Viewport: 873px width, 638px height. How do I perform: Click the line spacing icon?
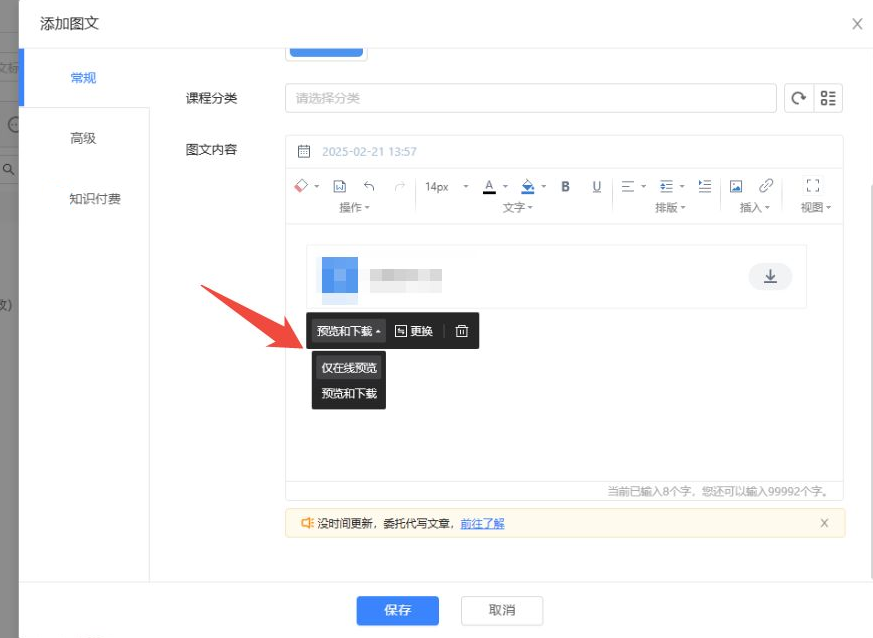point(666,187)
